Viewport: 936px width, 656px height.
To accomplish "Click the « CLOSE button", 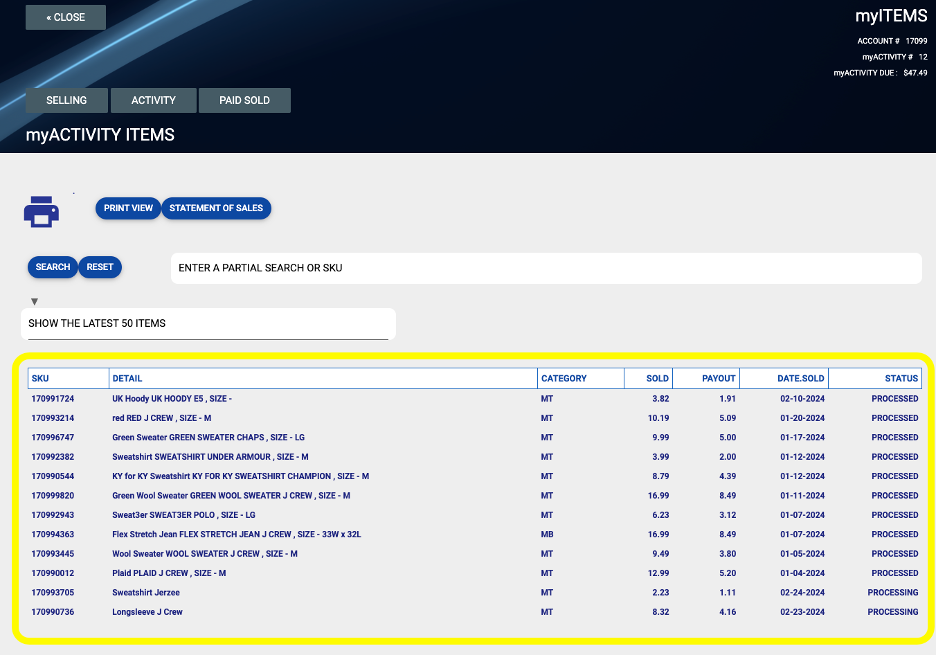I will pyautogui.click(x=65, y=17).
